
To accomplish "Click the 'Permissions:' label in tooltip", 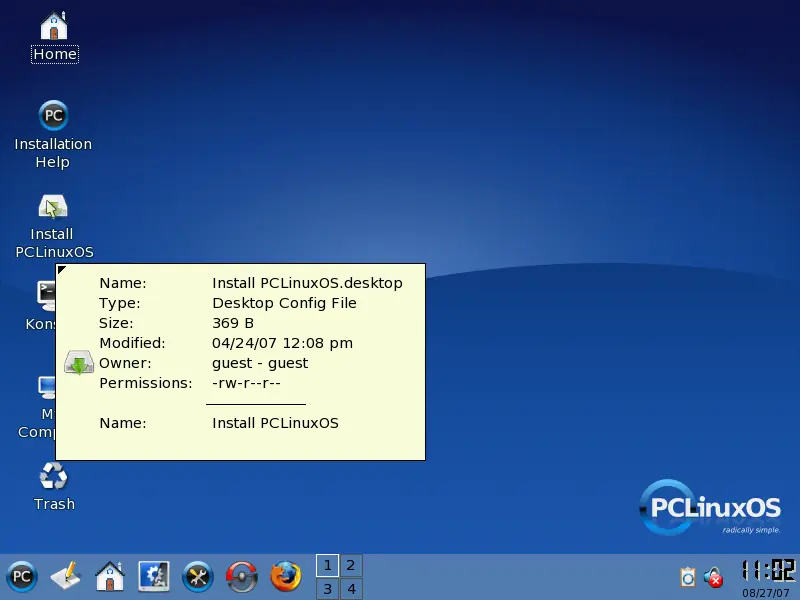I will 145,383.
